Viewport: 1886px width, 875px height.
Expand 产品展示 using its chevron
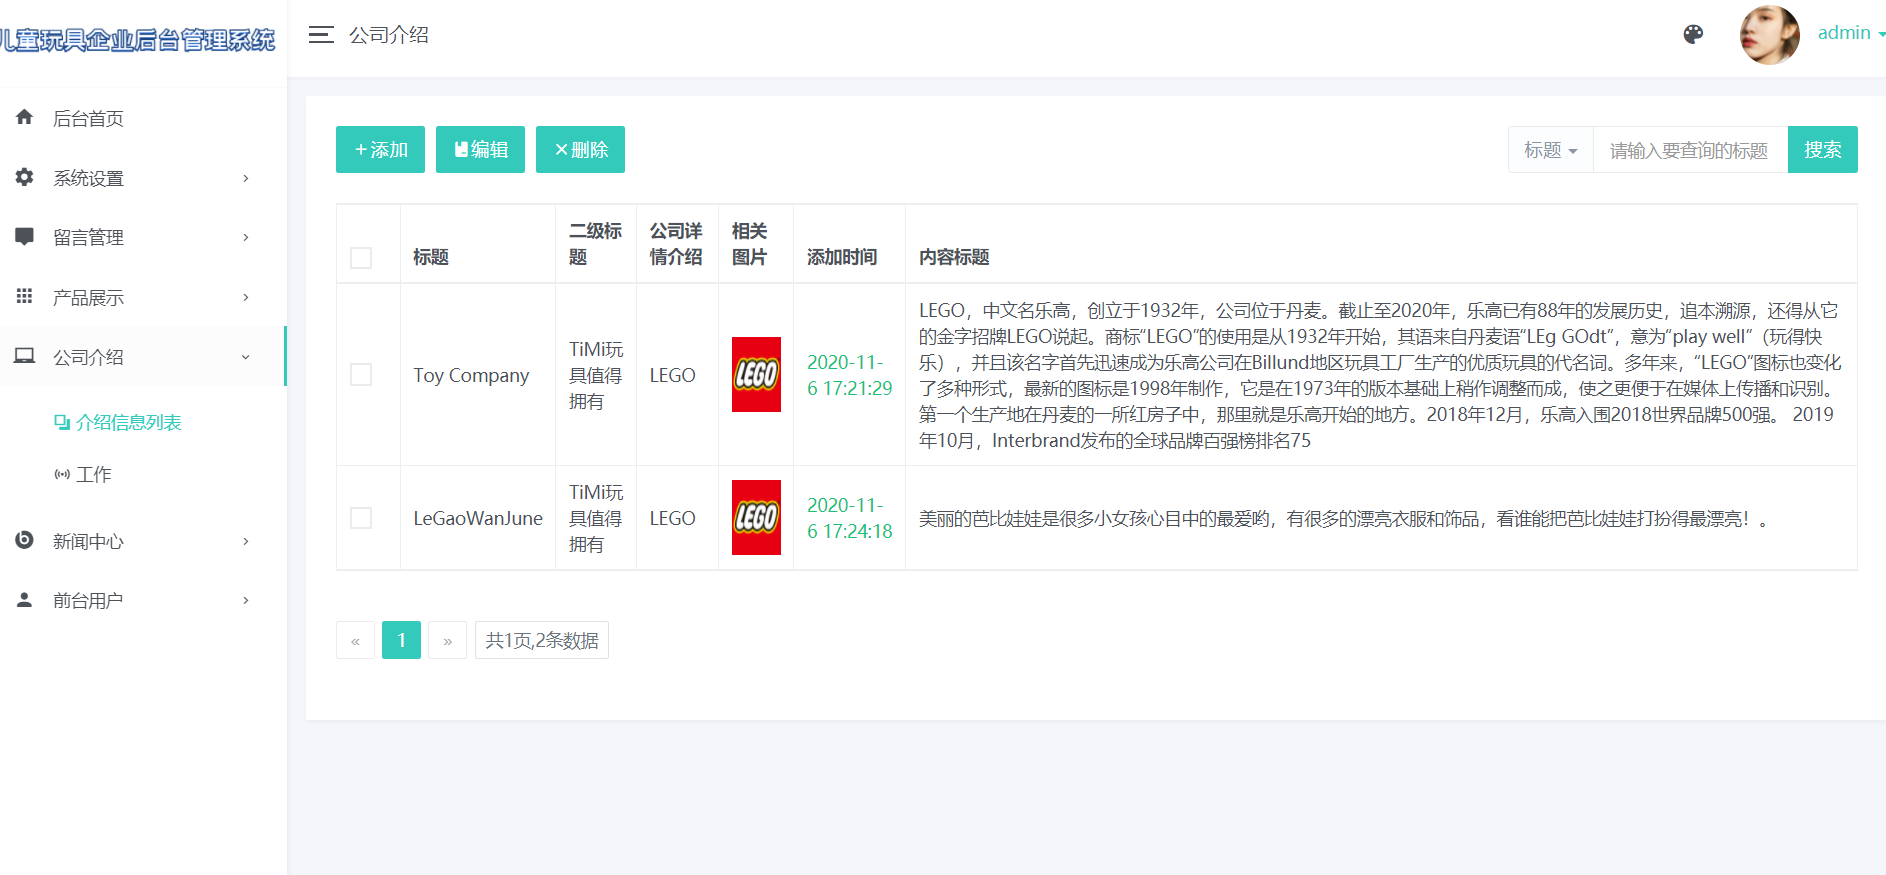point(246,297)
